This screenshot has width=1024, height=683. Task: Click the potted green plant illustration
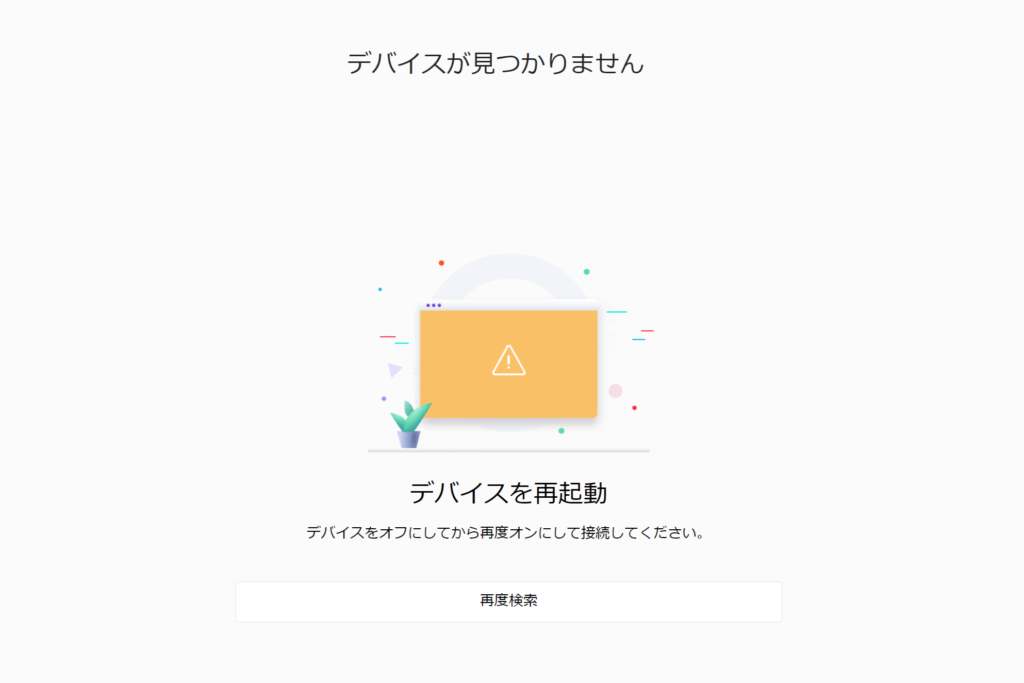pos(410,424)
